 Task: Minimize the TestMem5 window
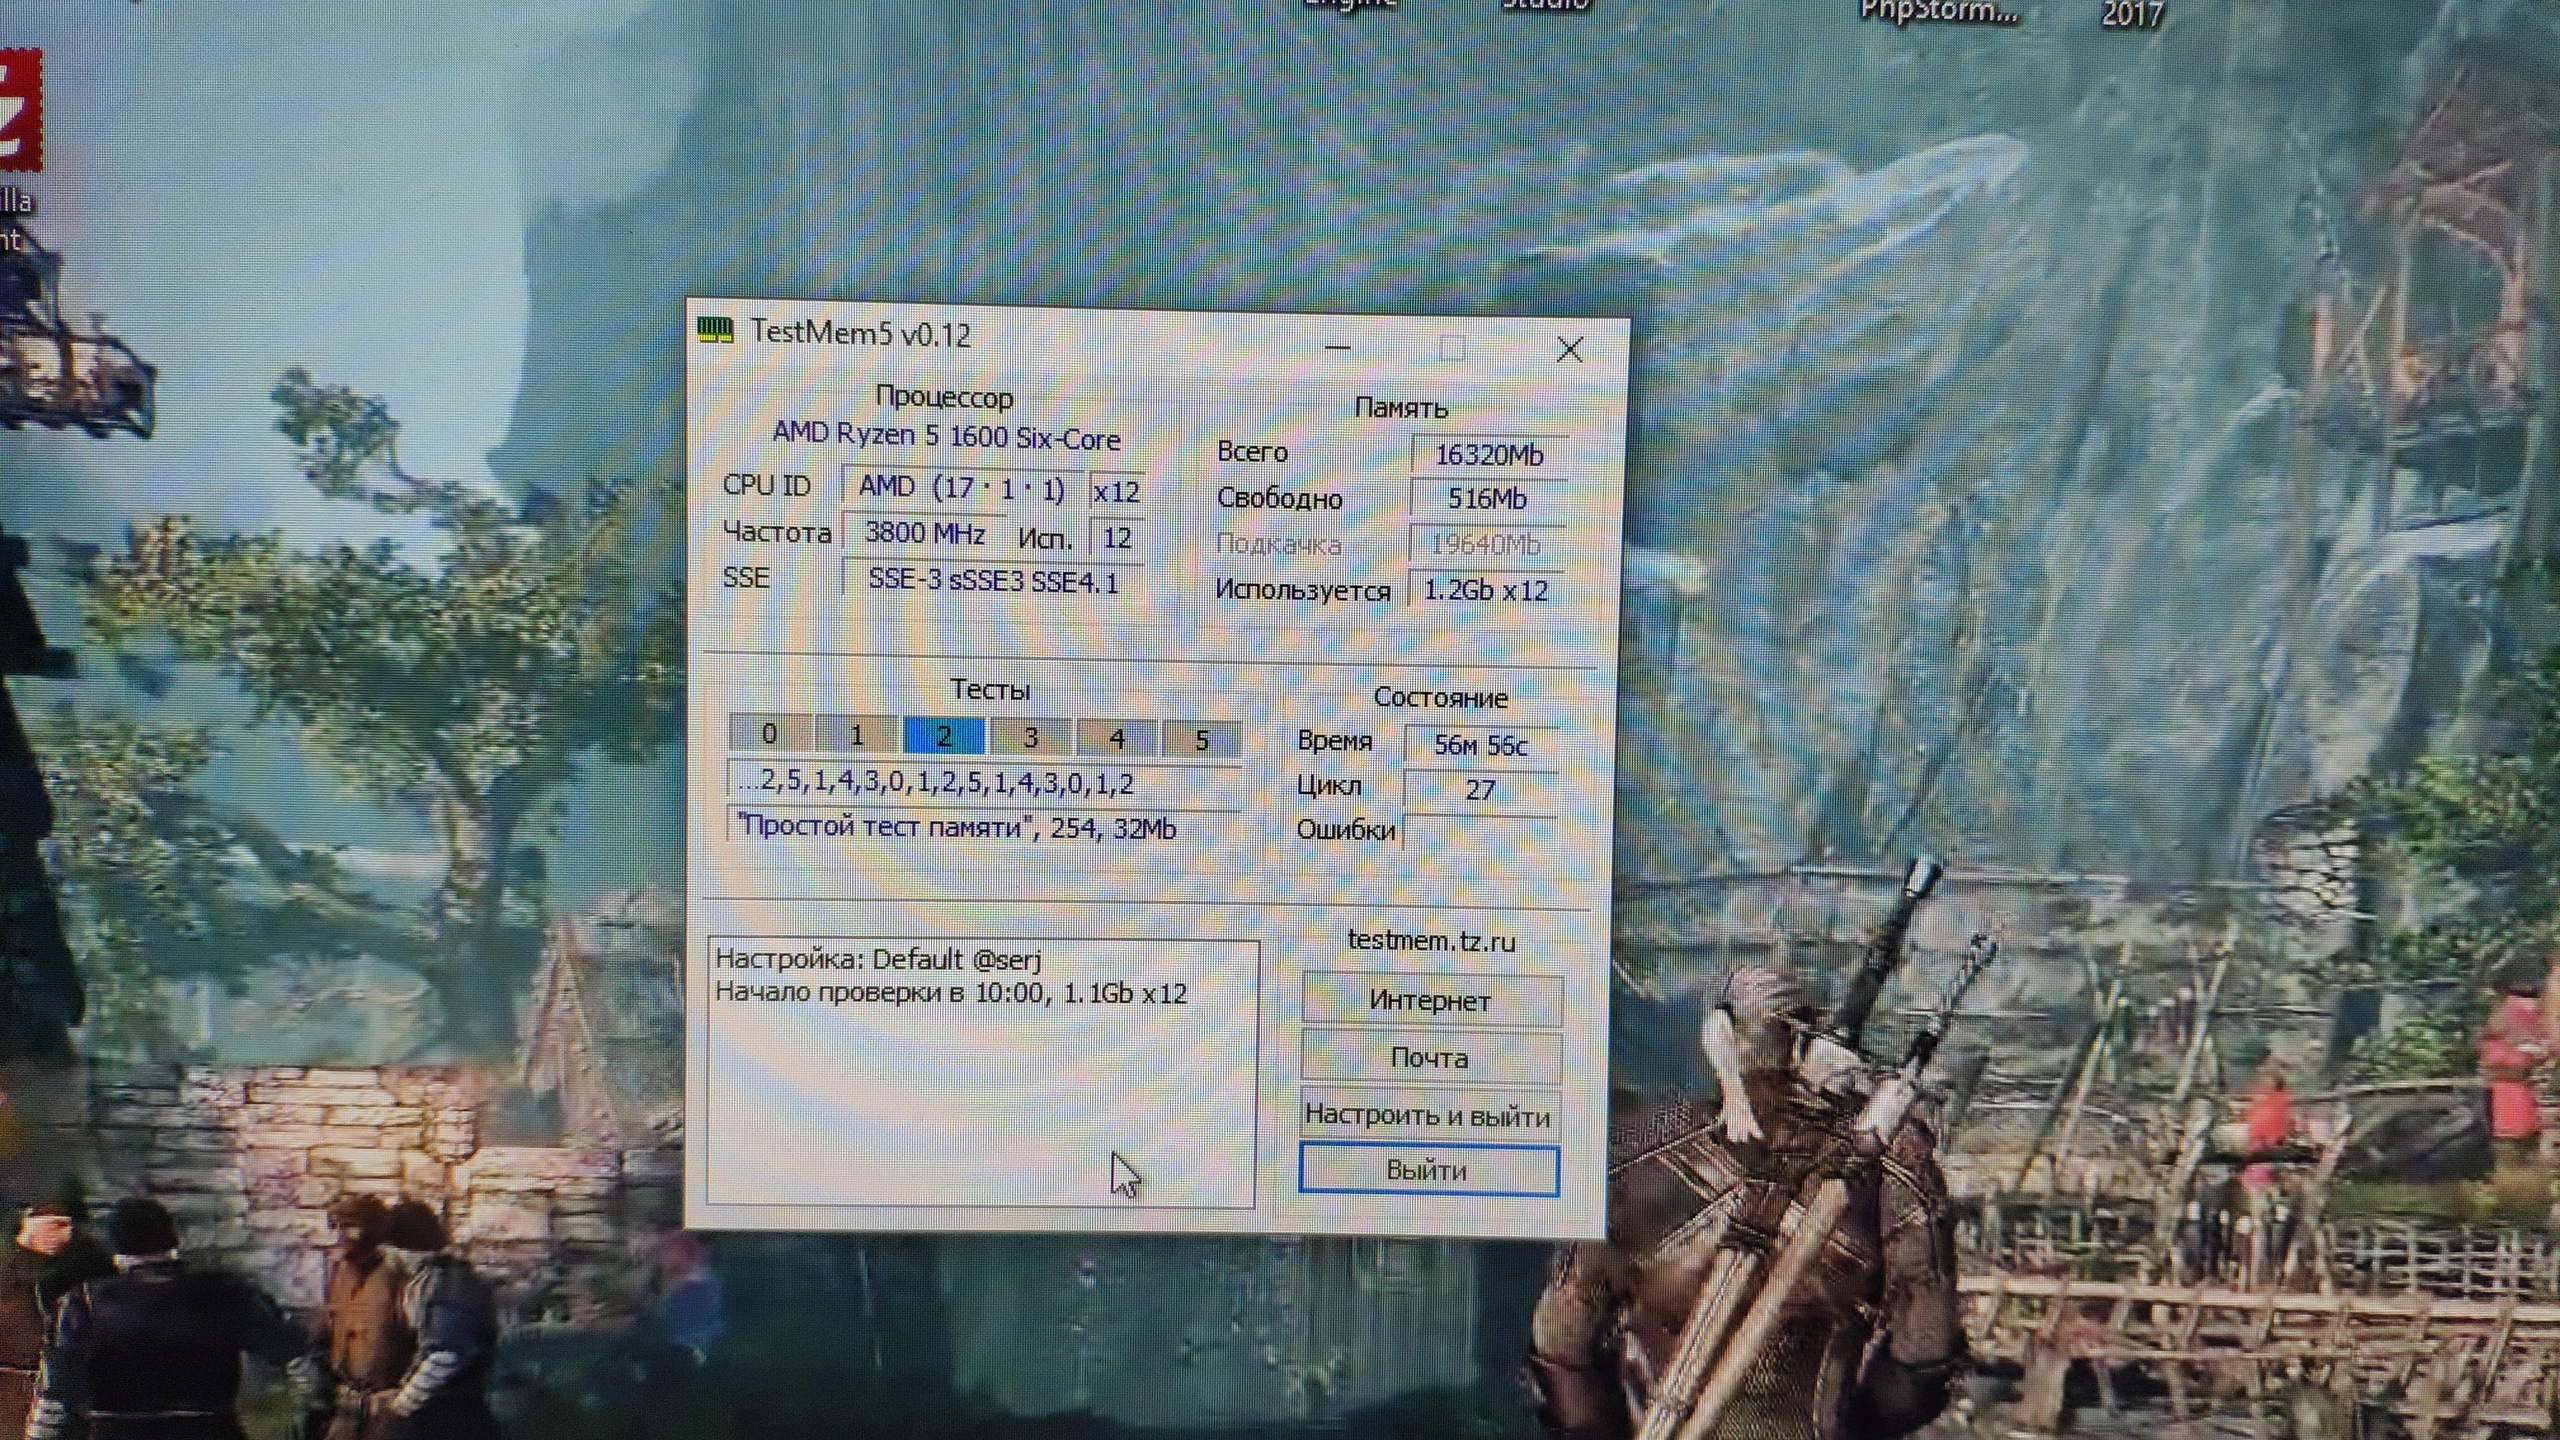pyautogui.click(x=1337, y=348)
